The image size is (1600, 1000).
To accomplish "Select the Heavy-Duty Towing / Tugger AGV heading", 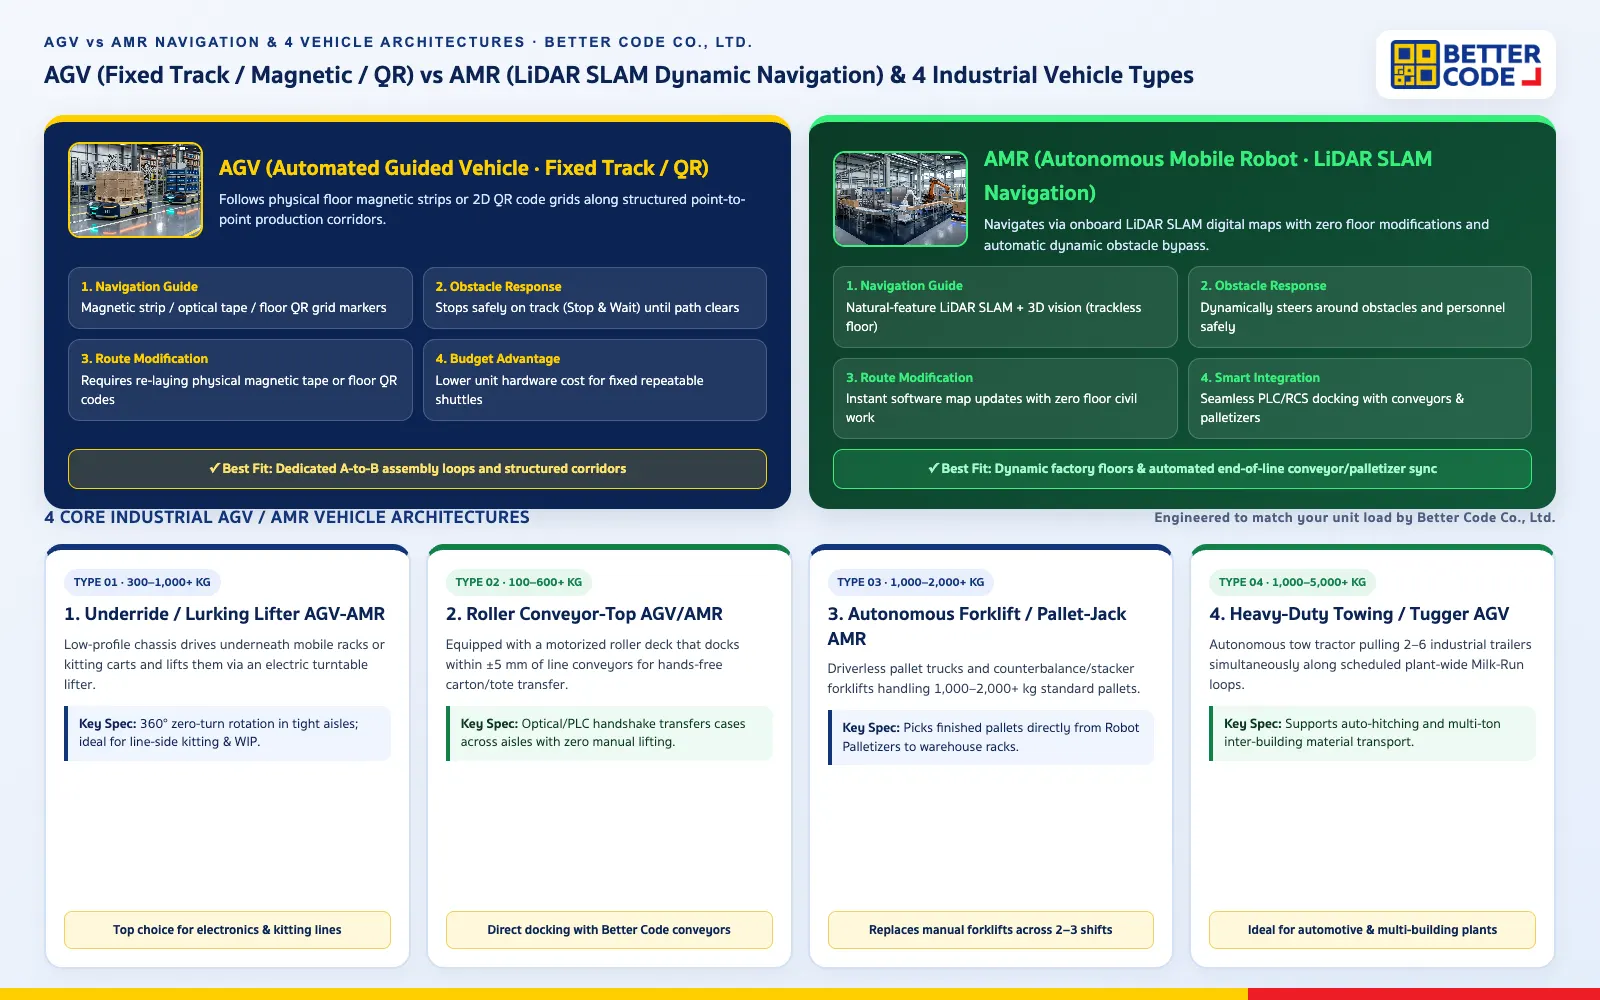I will [1359, 614].
